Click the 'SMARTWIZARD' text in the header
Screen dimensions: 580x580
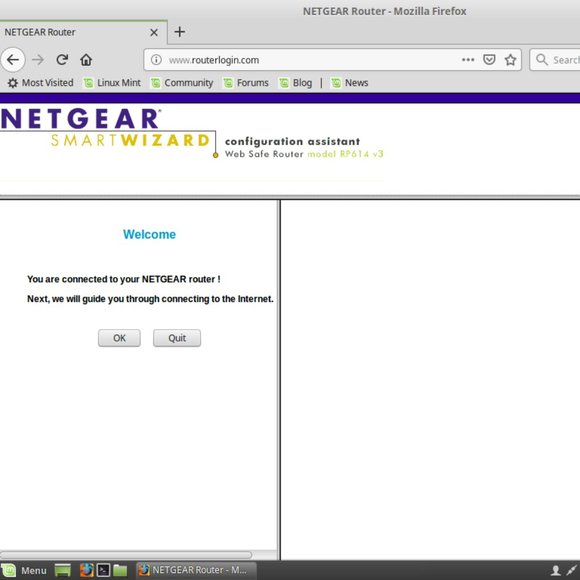tap(130, 140)
